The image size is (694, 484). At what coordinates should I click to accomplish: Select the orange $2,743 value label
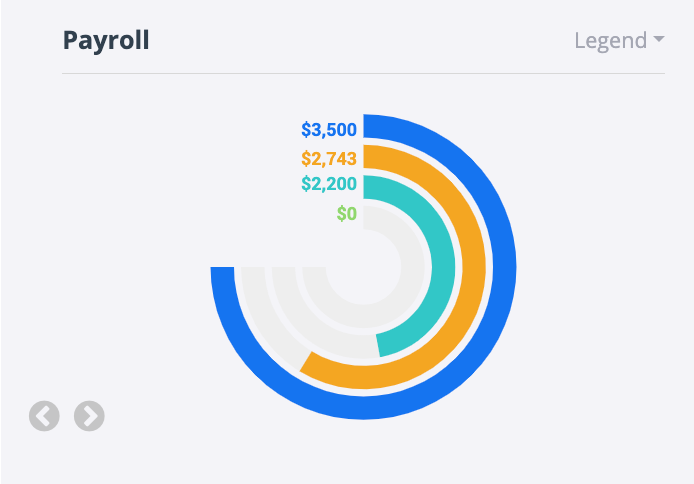(x=328, y=158)
